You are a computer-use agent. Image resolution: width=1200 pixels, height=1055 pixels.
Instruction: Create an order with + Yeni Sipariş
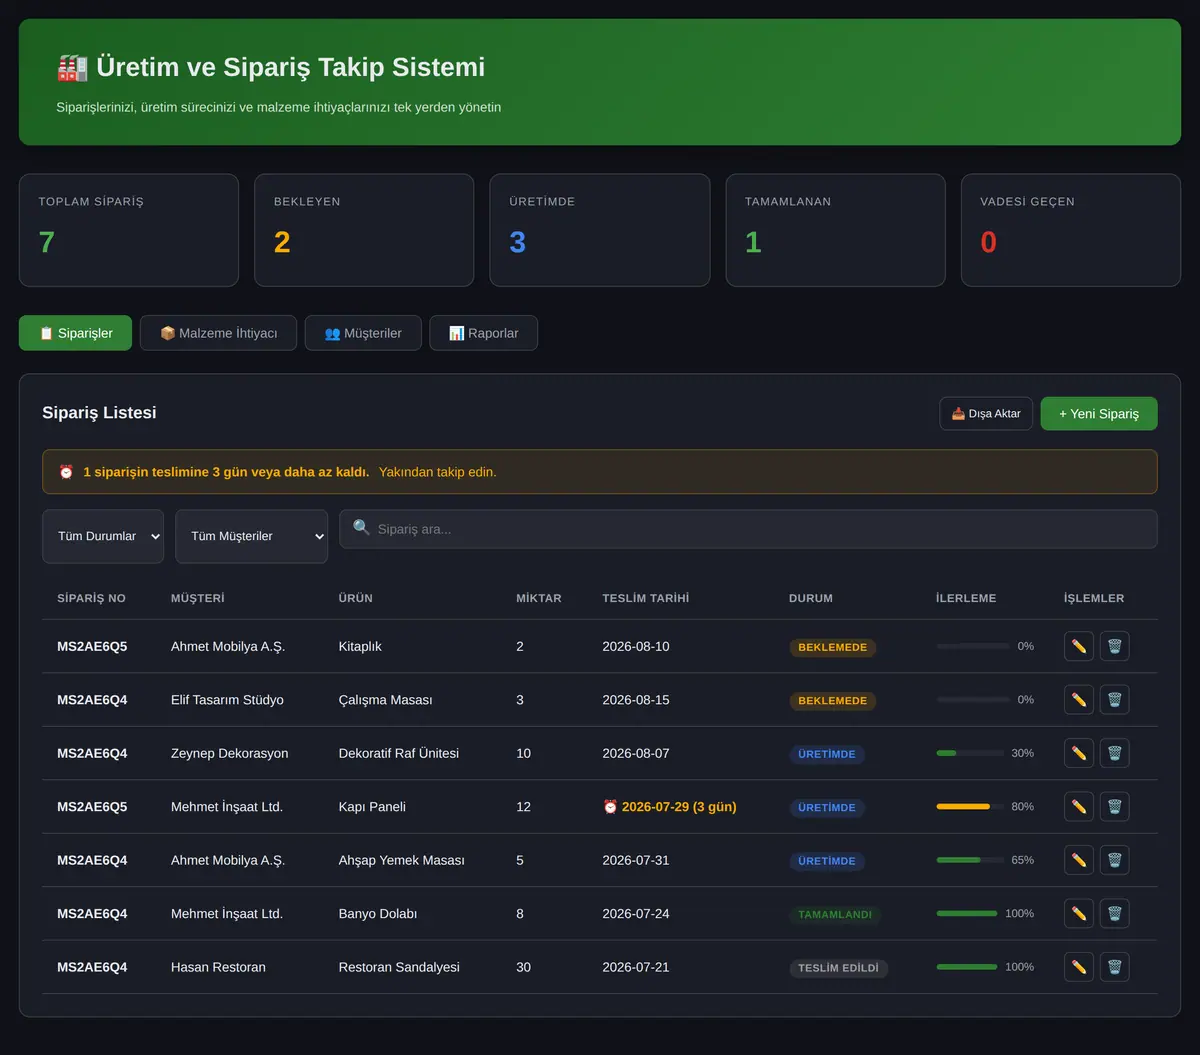1099,414
